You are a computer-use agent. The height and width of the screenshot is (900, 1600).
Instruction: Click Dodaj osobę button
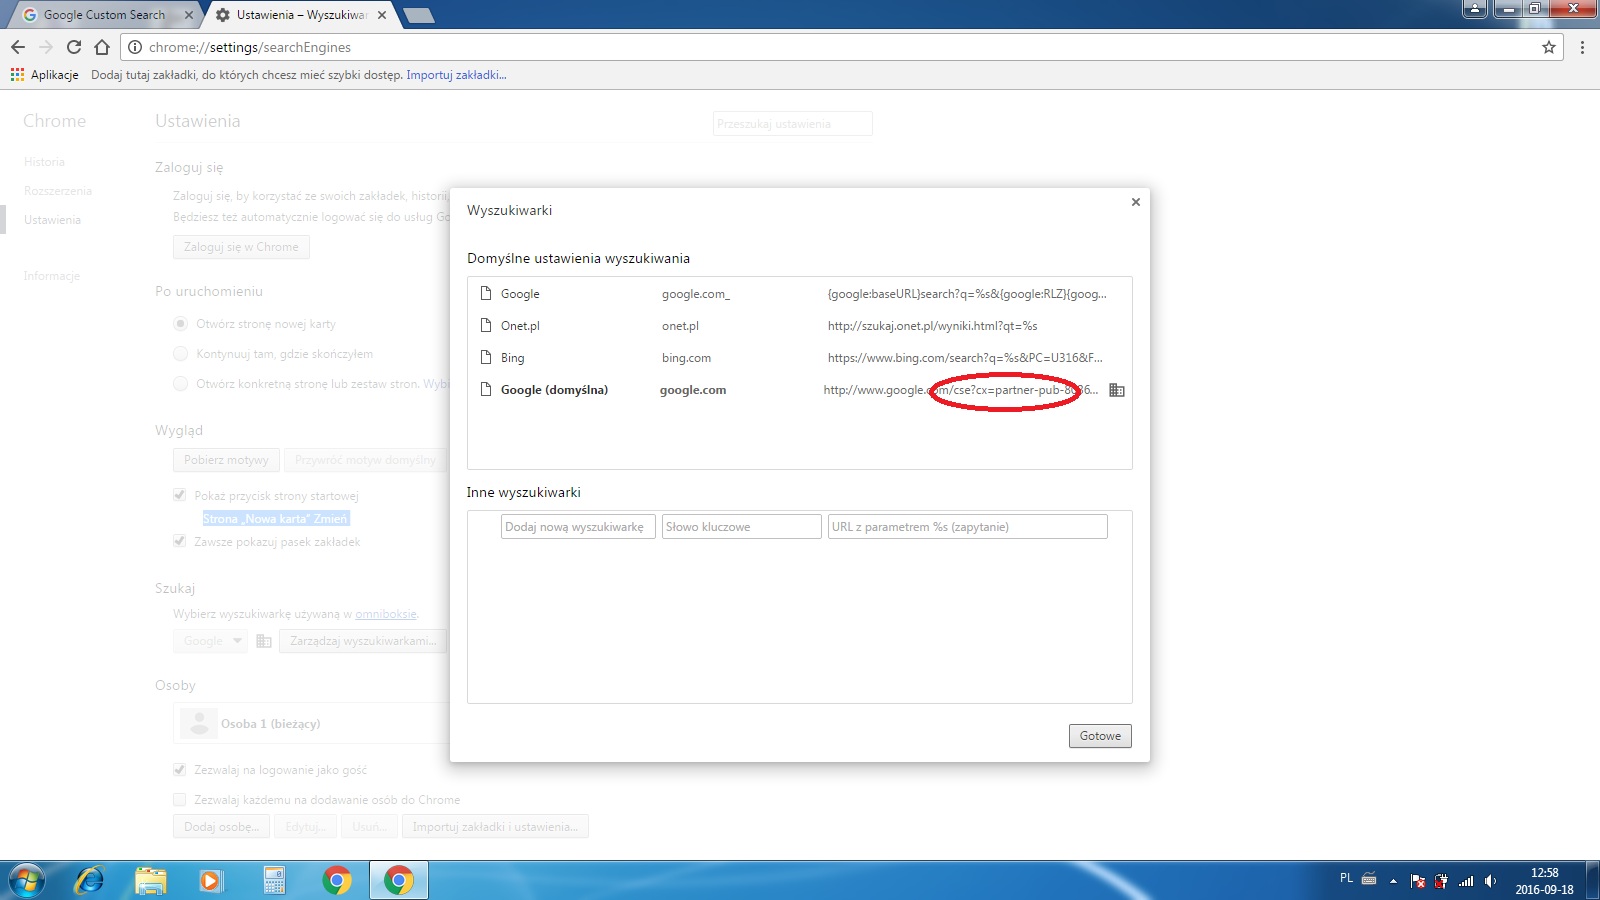[221, 827]
